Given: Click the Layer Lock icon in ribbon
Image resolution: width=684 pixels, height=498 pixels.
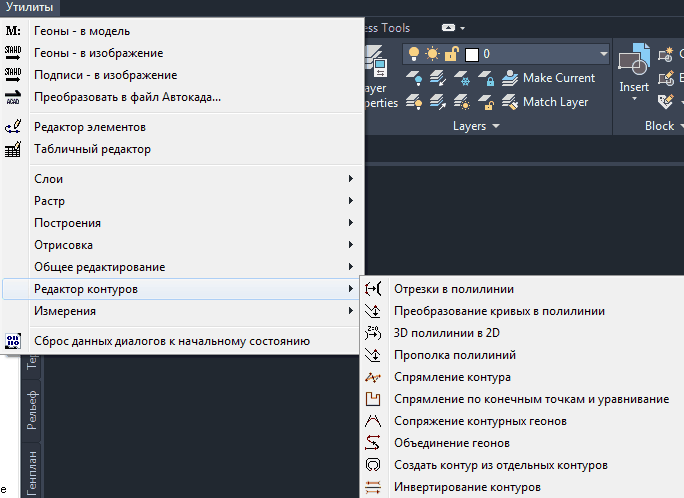Looking at the screenshot, I should (486, 78).
